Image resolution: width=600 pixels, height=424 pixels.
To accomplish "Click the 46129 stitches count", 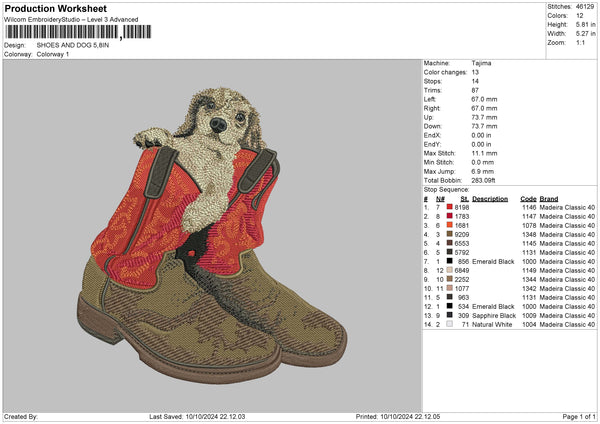I will 585,8.
